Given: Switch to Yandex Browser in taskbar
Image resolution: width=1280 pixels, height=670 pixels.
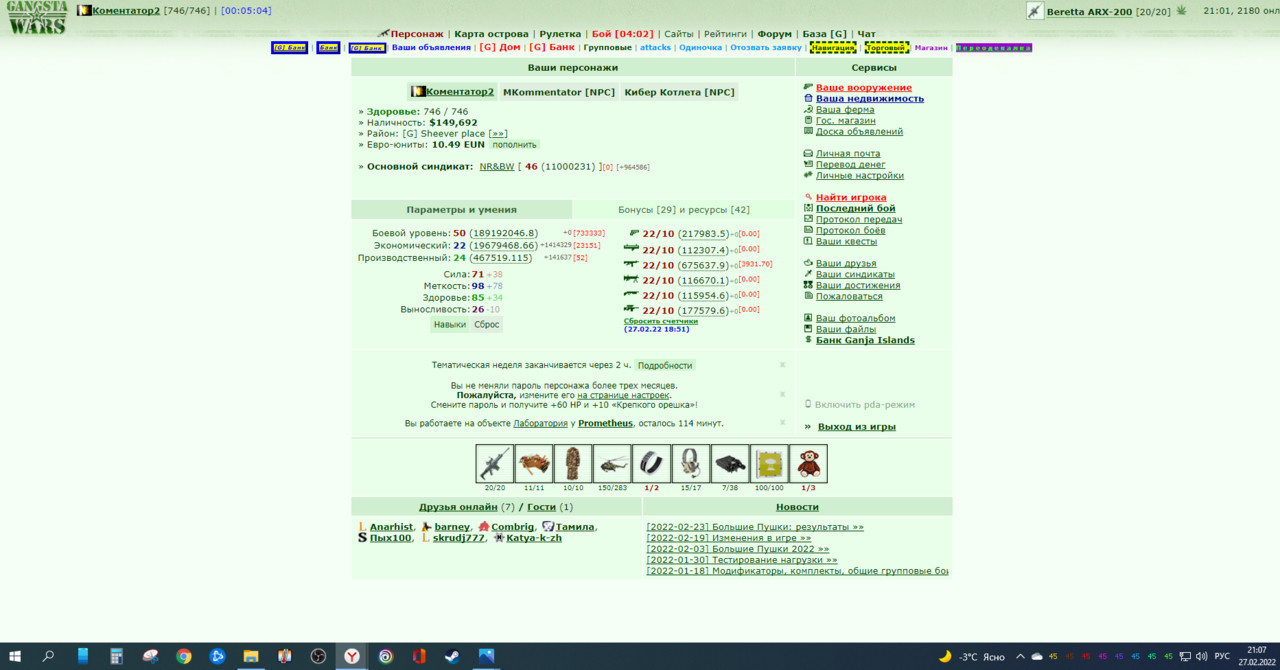Looking at the screenshot, I should click(x=352, y=656).
